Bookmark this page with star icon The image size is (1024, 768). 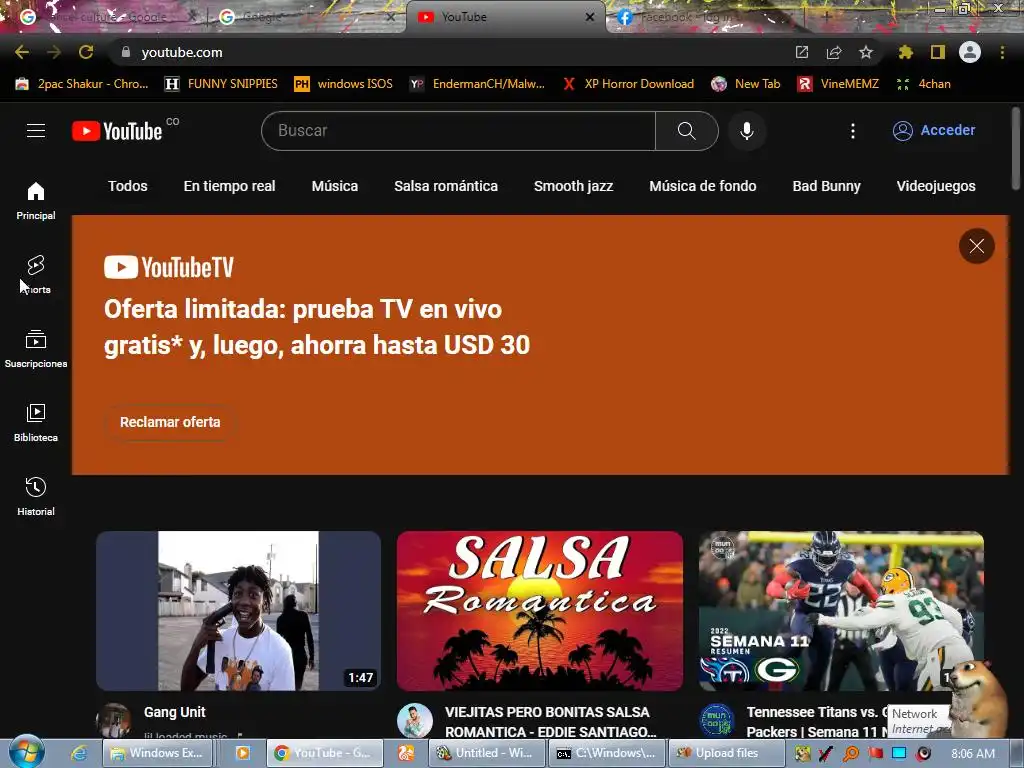pos(866,52)
